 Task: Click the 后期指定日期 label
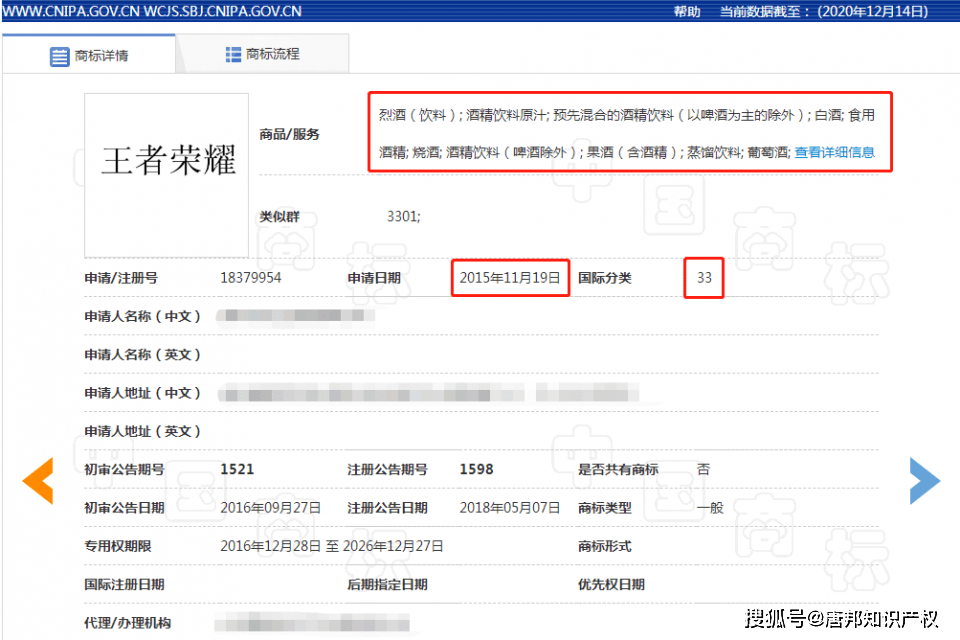pos(388,584)
